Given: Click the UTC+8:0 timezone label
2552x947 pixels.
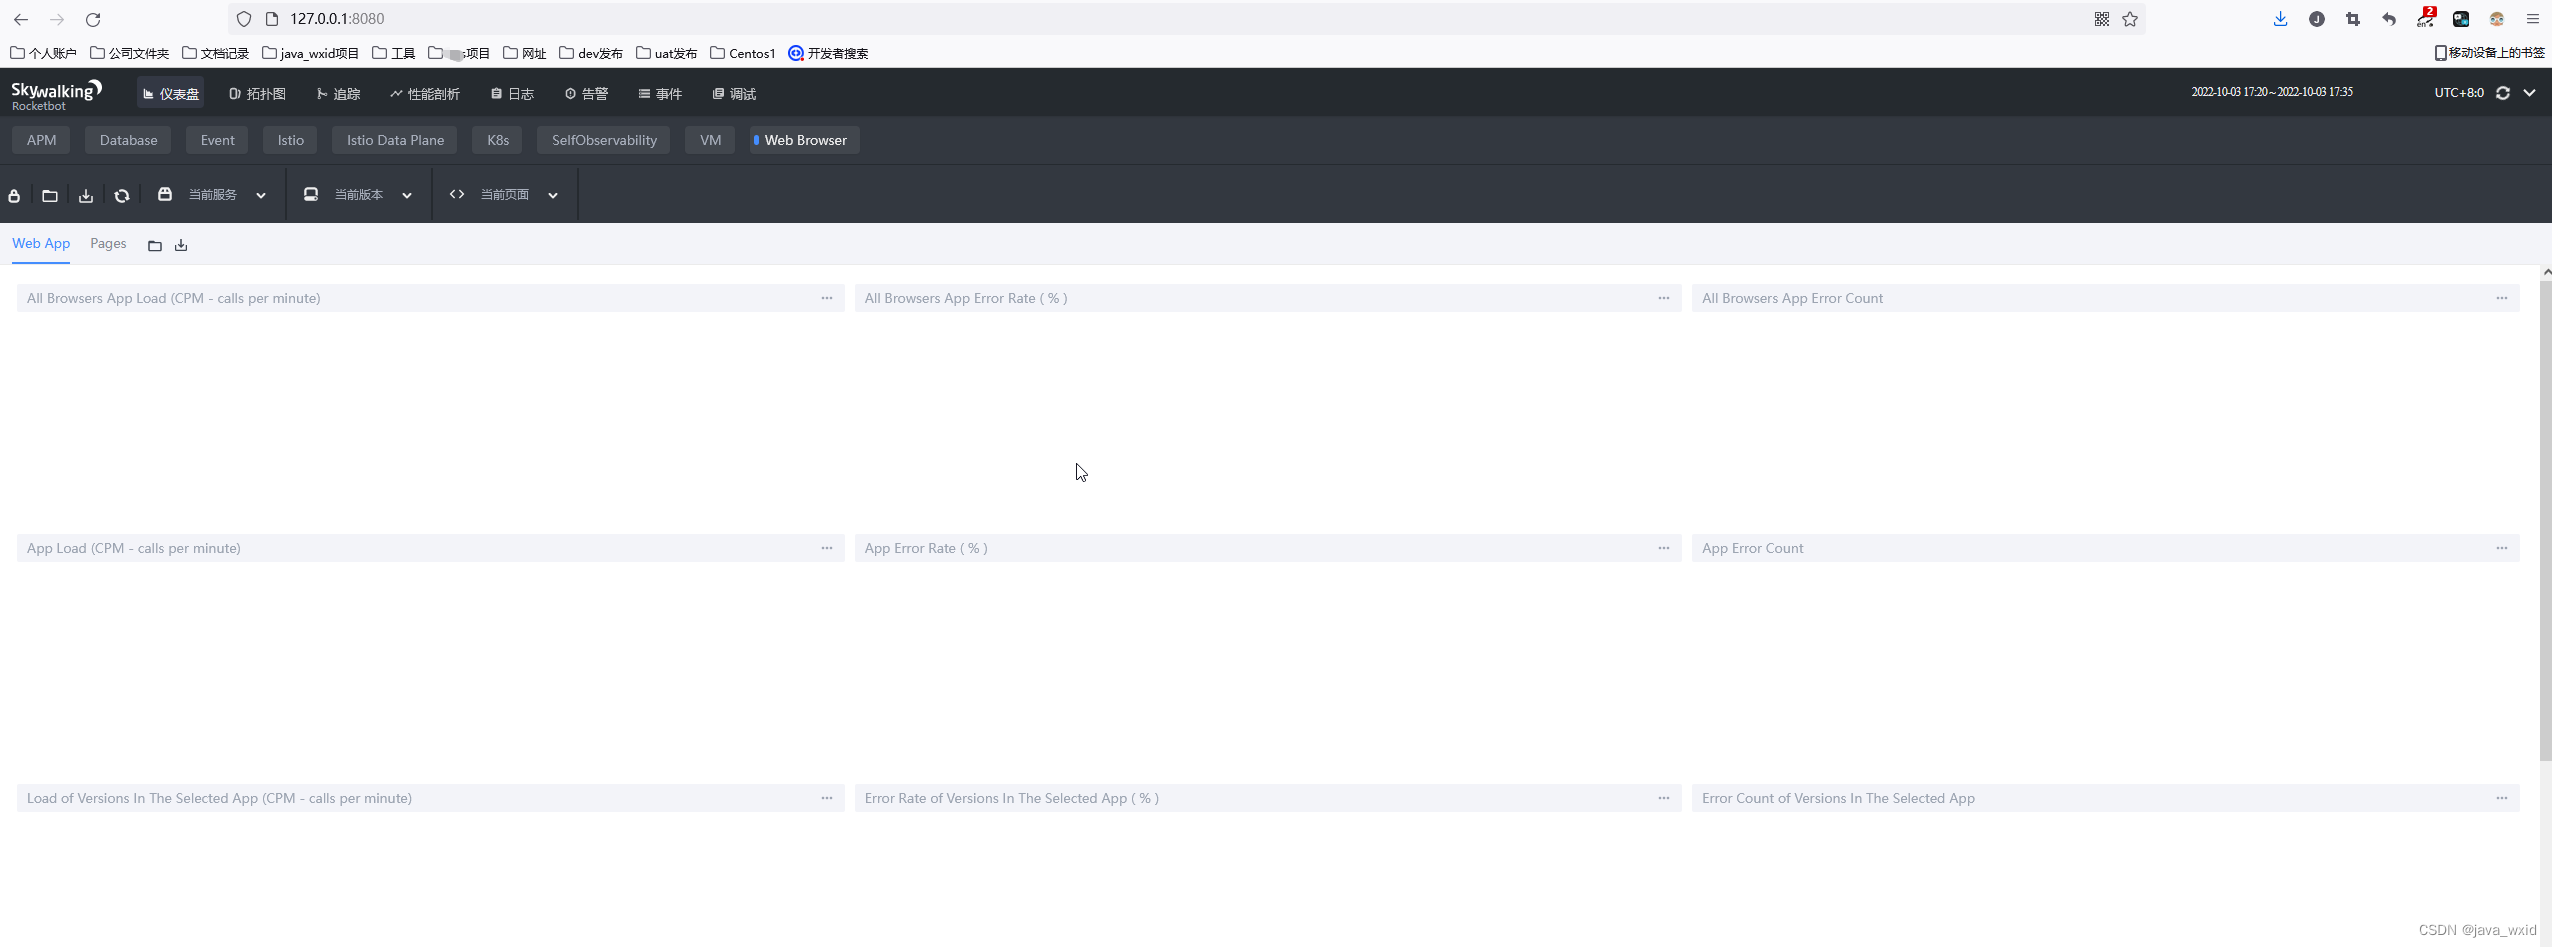Looking at the screenshot, I should pyautogui.click(x=2459, y=93).
